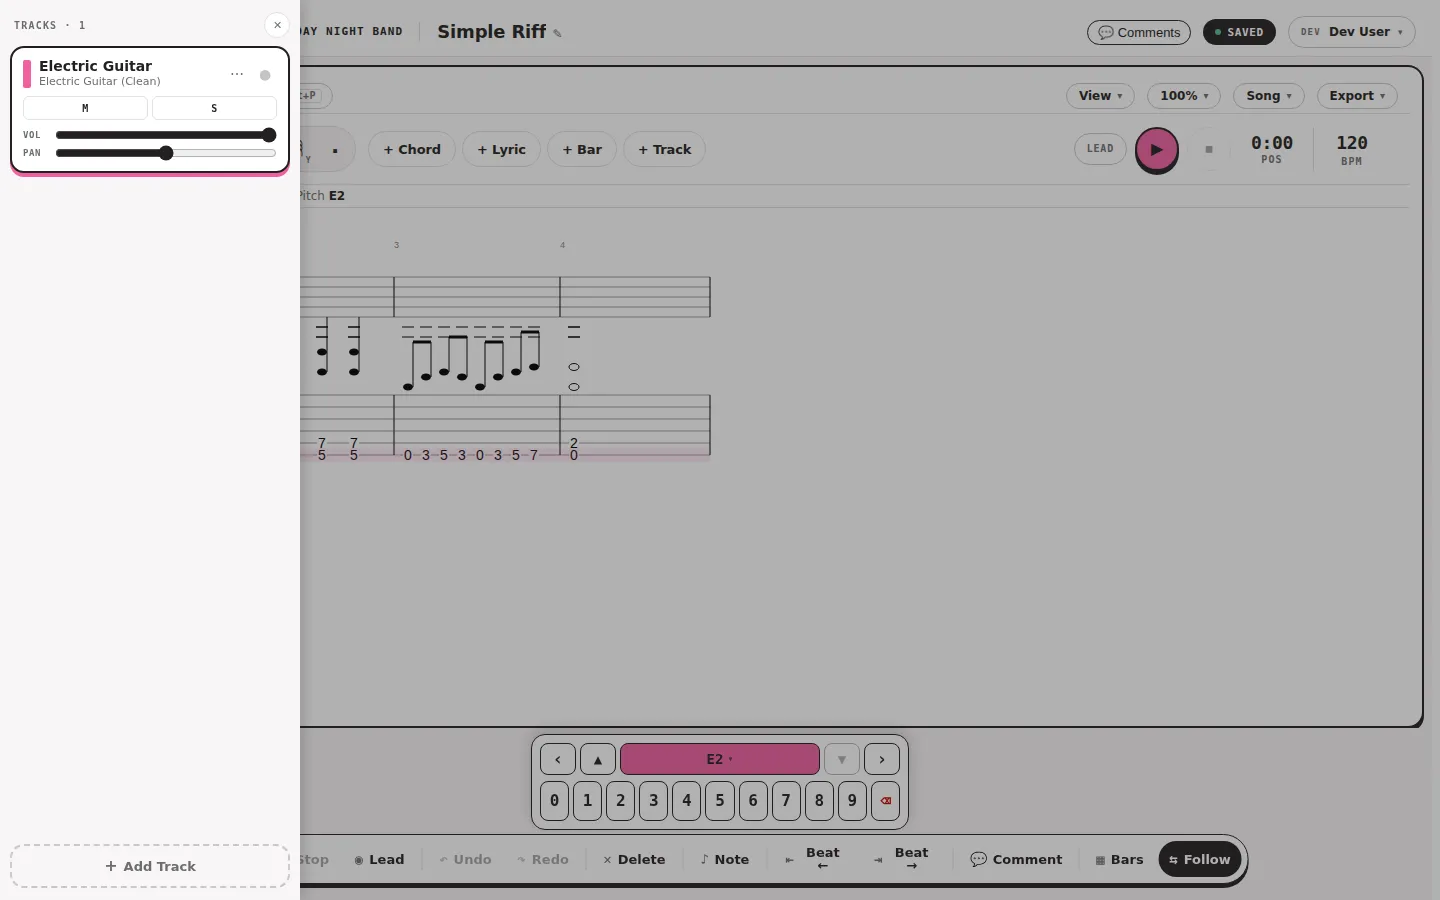Image resolution: width=1440 pixels, height=900 pixels.
Task: Enter fret 0 on keypad
Action: click(x=554, y=801)
